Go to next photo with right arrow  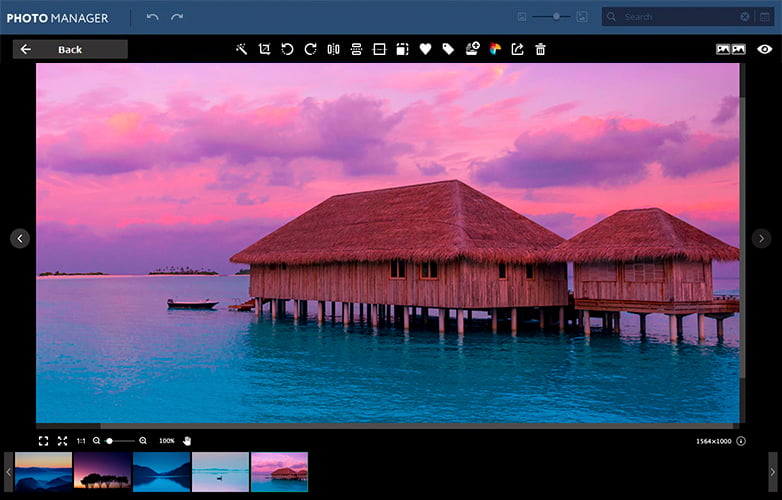point(762,238)
